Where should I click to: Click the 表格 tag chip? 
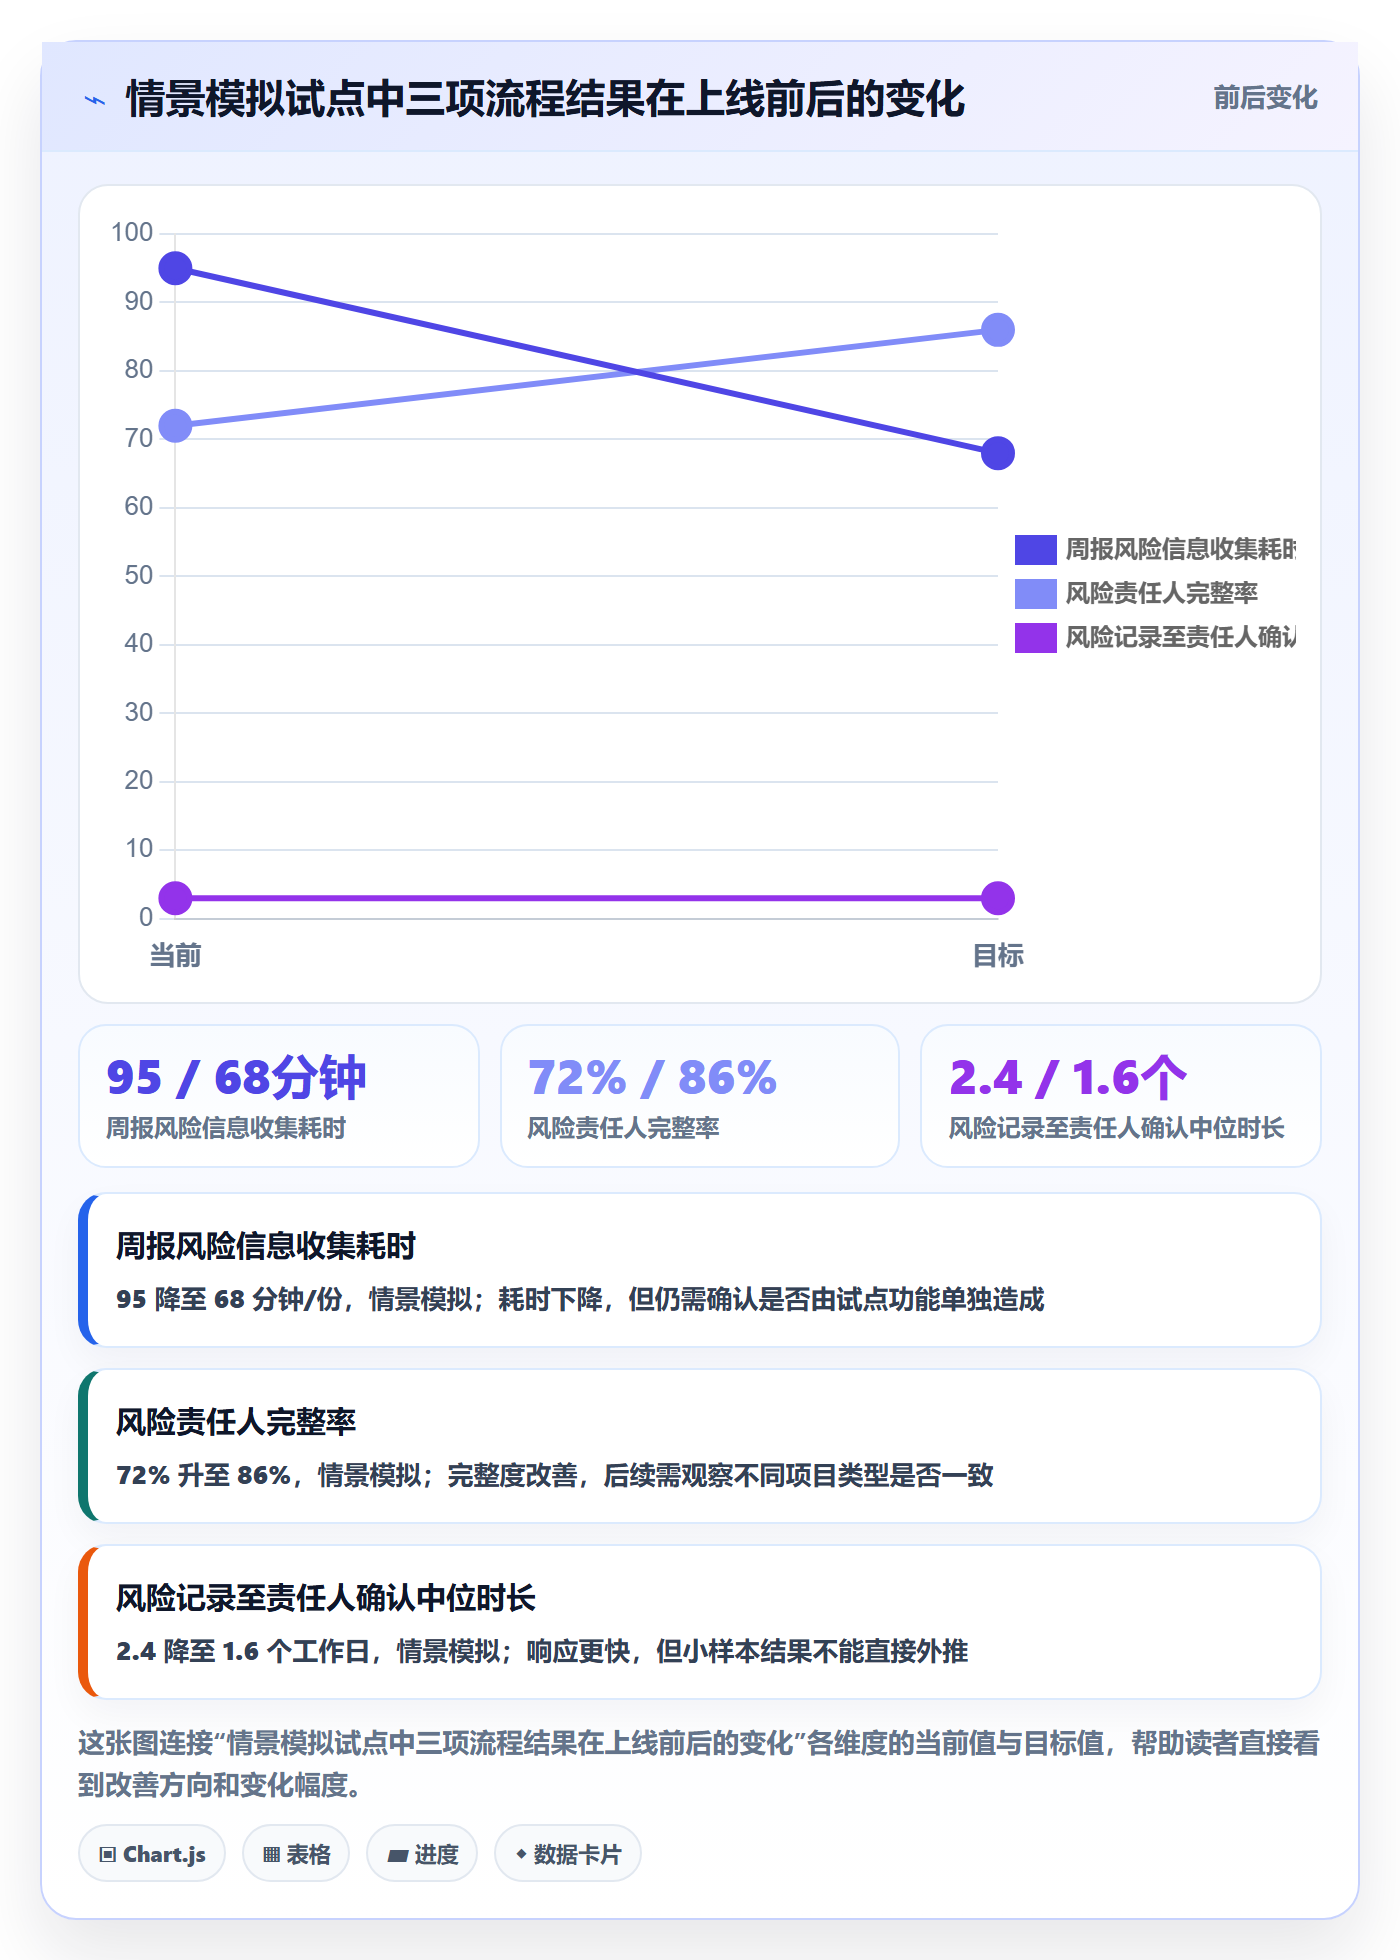[296, 1854]
